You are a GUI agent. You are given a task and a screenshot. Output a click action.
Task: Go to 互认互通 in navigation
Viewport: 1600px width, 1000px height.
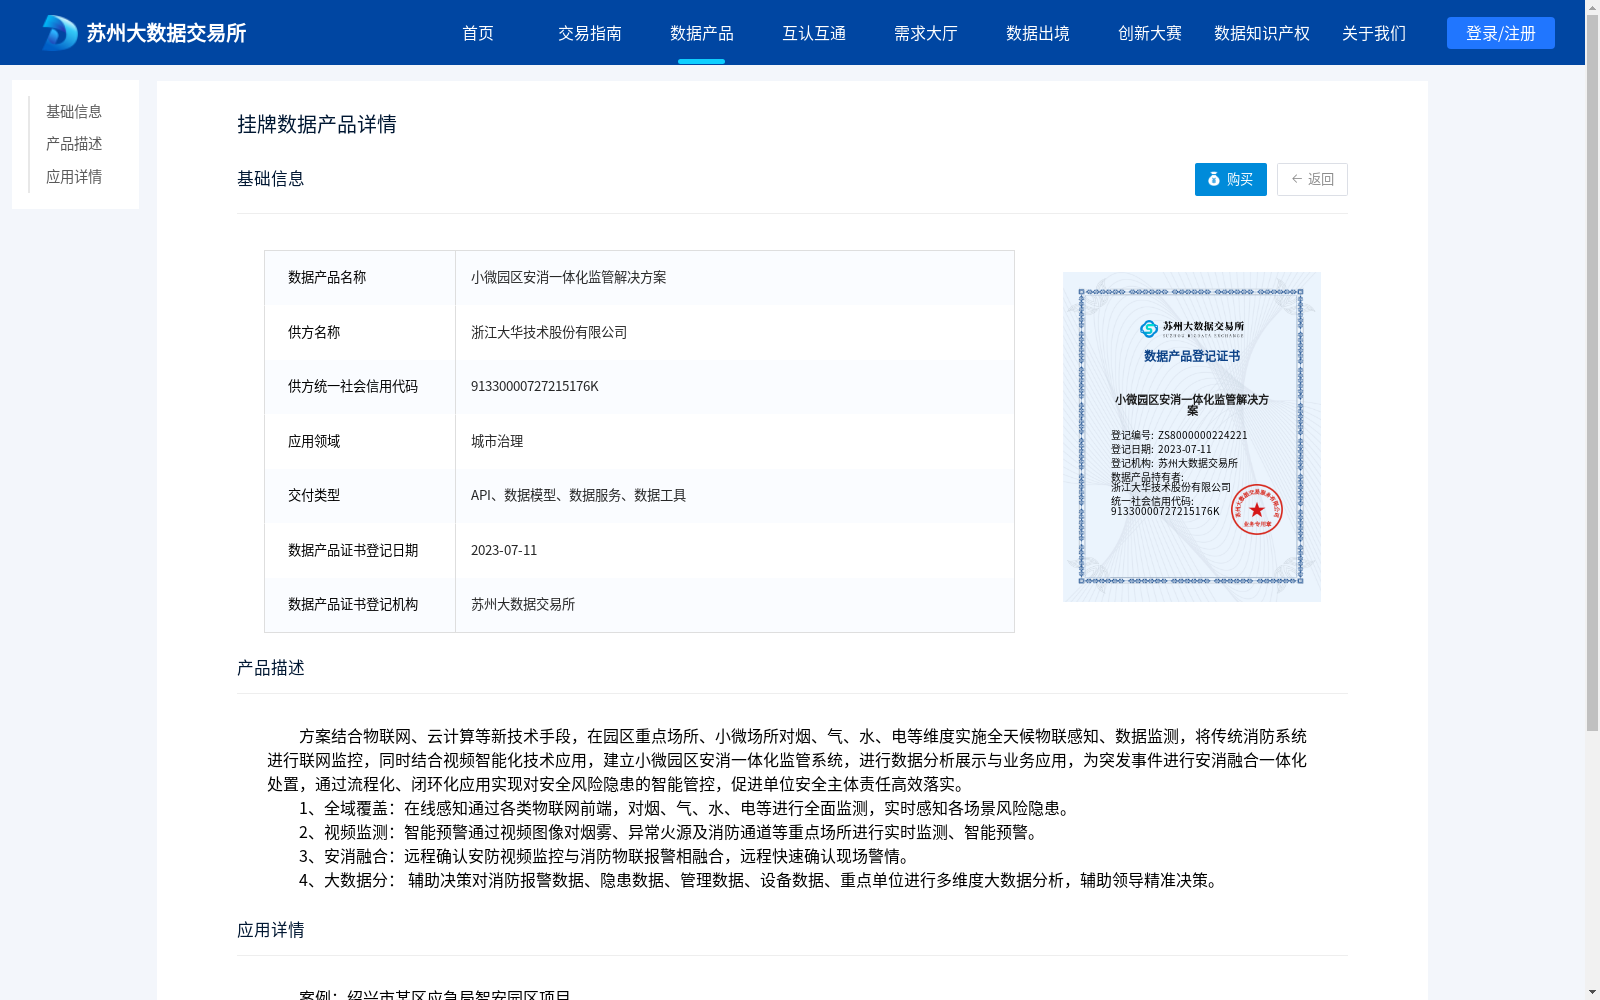click(x=814, y=33)
